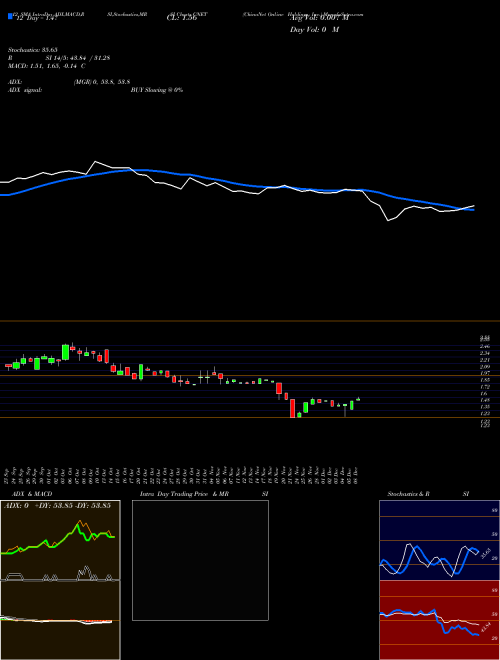This screenshot has height=660, width=500.
Task: Click the white price line peak in upper chart
Action: point(96,162)
